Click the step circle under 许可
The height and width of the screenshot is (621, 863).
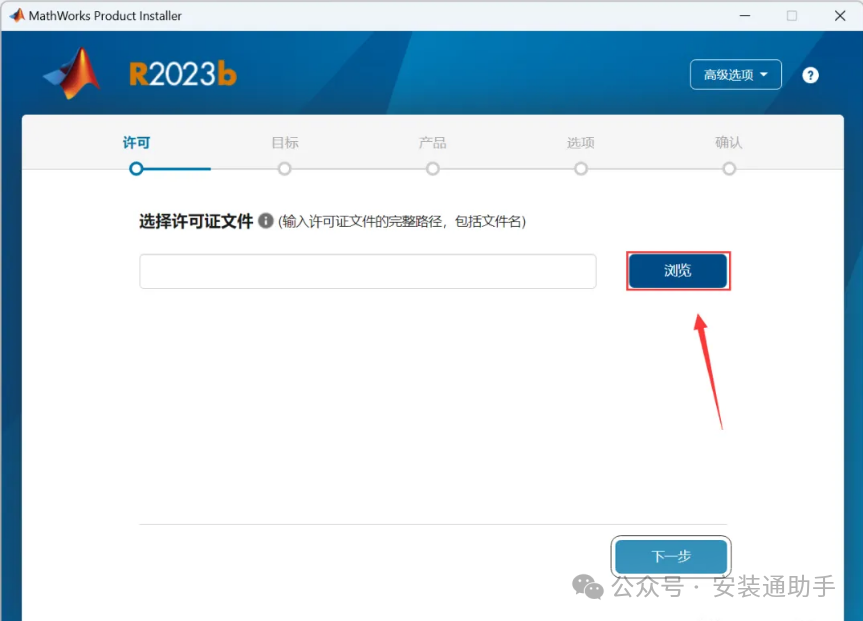pyautogui.click(x=136, y=168)
